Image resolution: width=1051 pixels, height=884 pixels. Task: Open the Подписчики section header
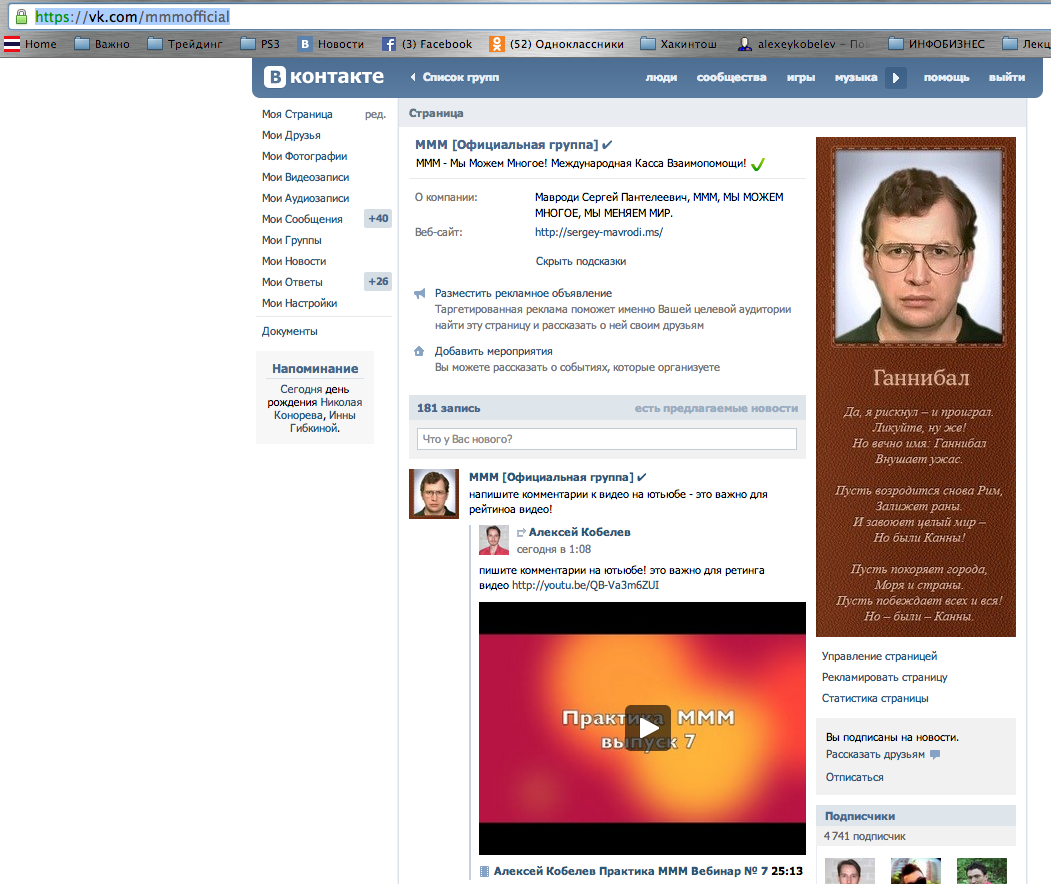(x=860, y=816)
